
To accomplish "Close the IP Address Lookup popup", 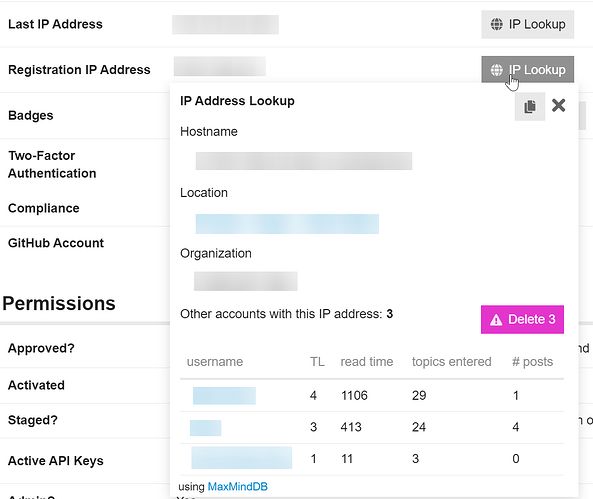I will (559, 106).
